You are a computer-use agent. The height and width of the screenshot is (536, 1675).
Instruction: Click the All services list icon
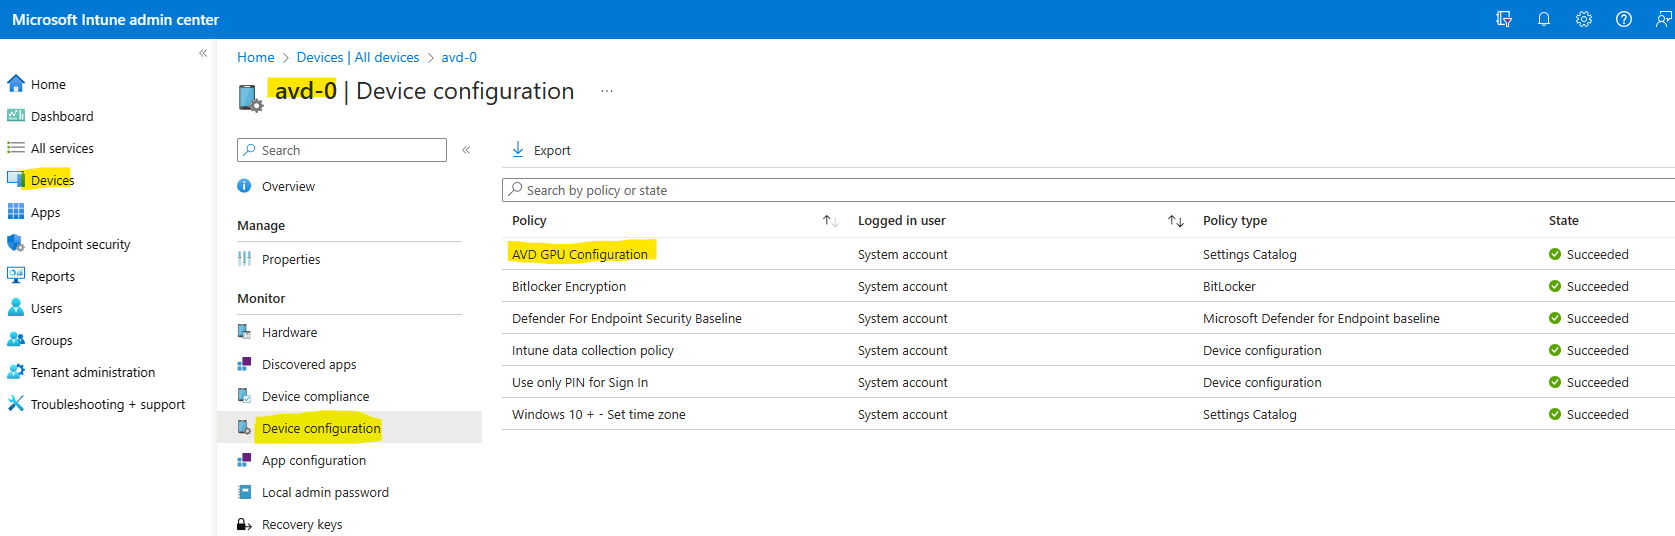(x=16, y=148)
